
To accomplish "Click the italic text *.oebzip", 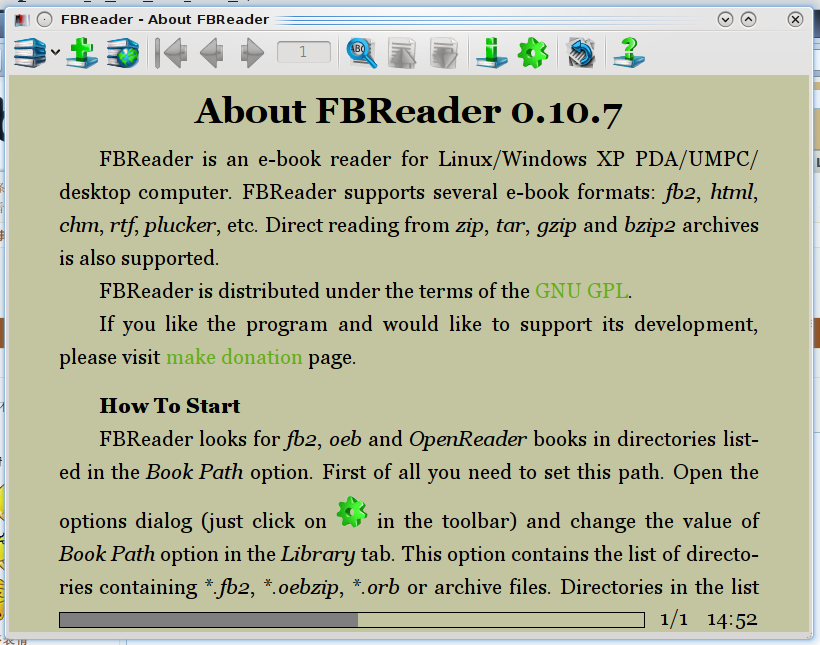I will [x=301, y=587].
